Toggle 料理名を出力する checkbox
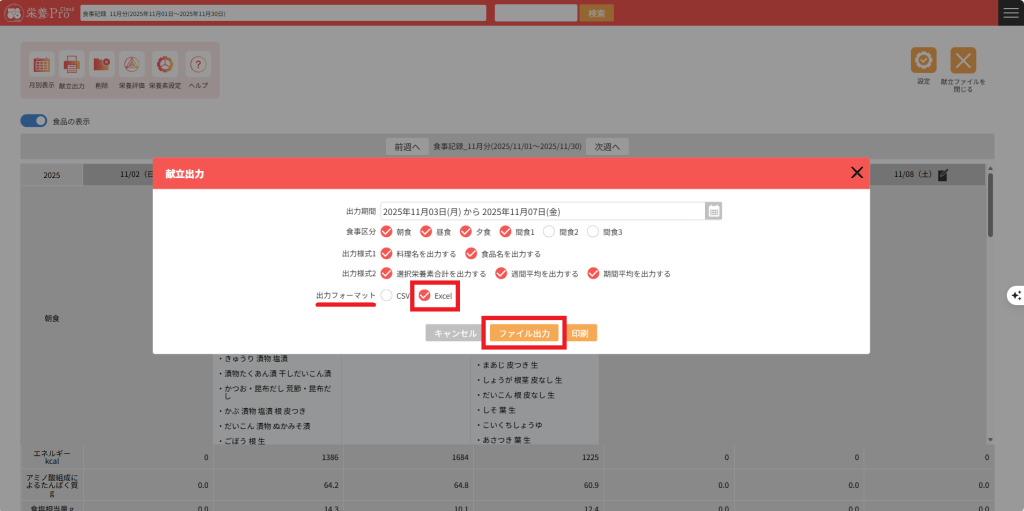The width and height of the screenshot is (1024, 511). pyautogui.click(x=387, y=253)
